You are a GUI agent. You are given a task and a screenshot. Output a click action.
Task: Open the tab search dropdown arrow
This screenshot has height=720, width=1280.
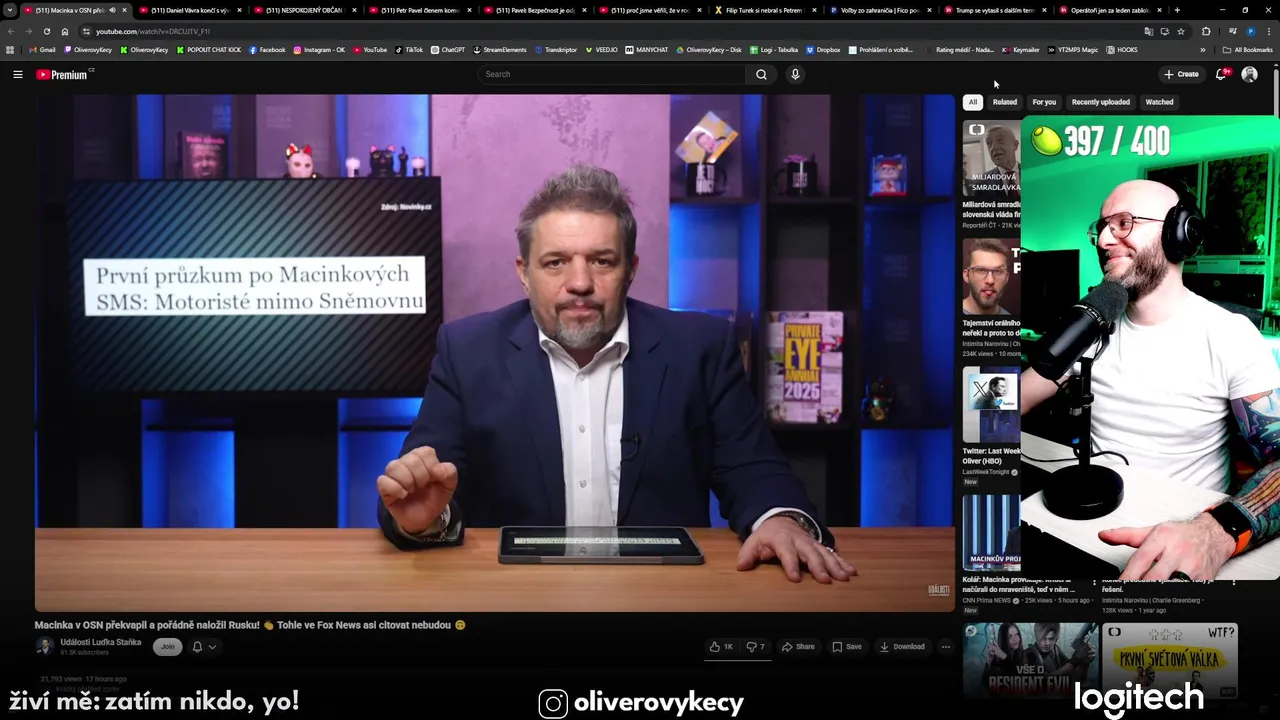pos(10,10)
